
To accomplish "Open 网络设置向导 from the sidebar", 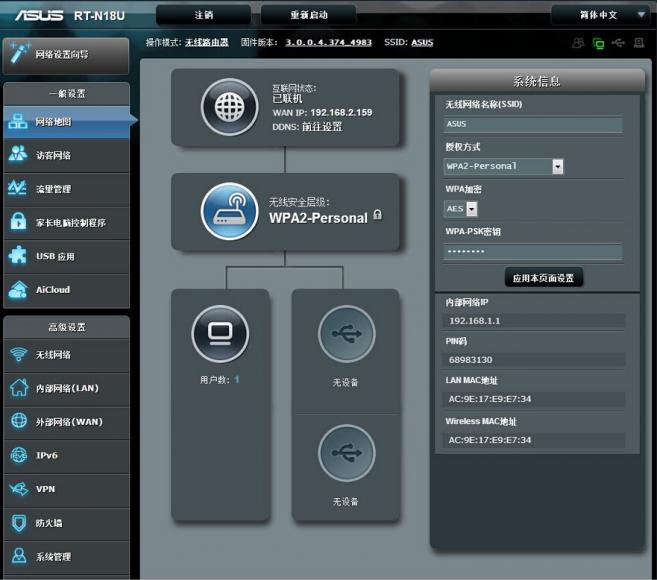I will point(66,56).
